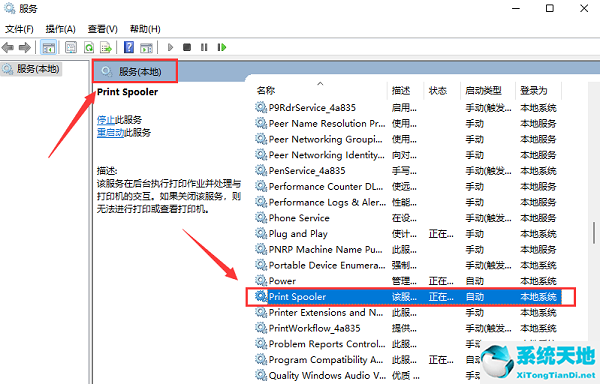Select the Power service row
The width and height of the screenshot is (600, 384).
pos(408,281)
